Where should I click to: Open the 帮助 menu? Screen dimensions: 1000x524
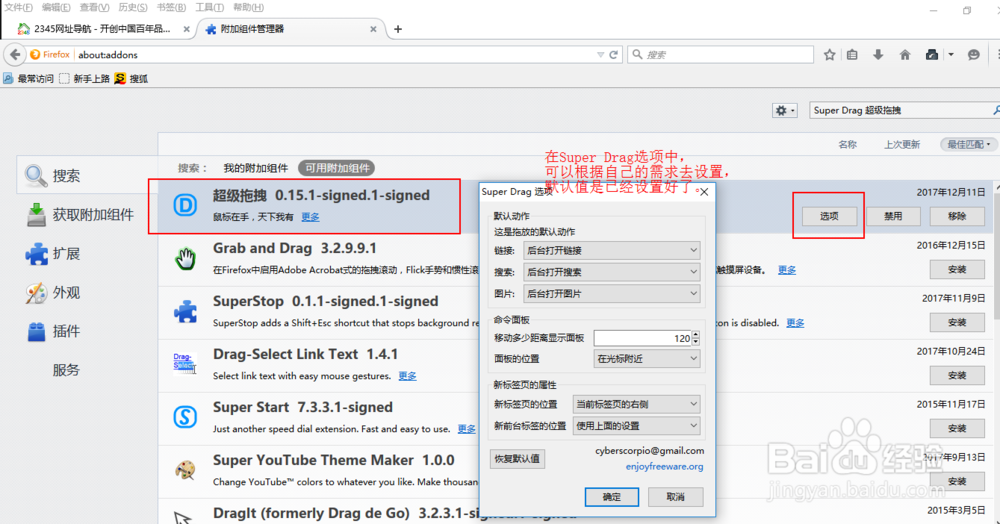[x=248, y=7]
